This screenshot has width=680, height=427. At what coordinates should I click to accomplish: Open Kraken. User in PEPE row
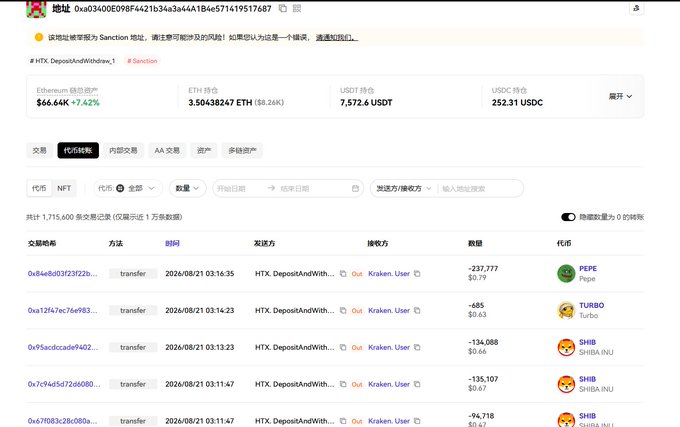(x=389, y=274)
